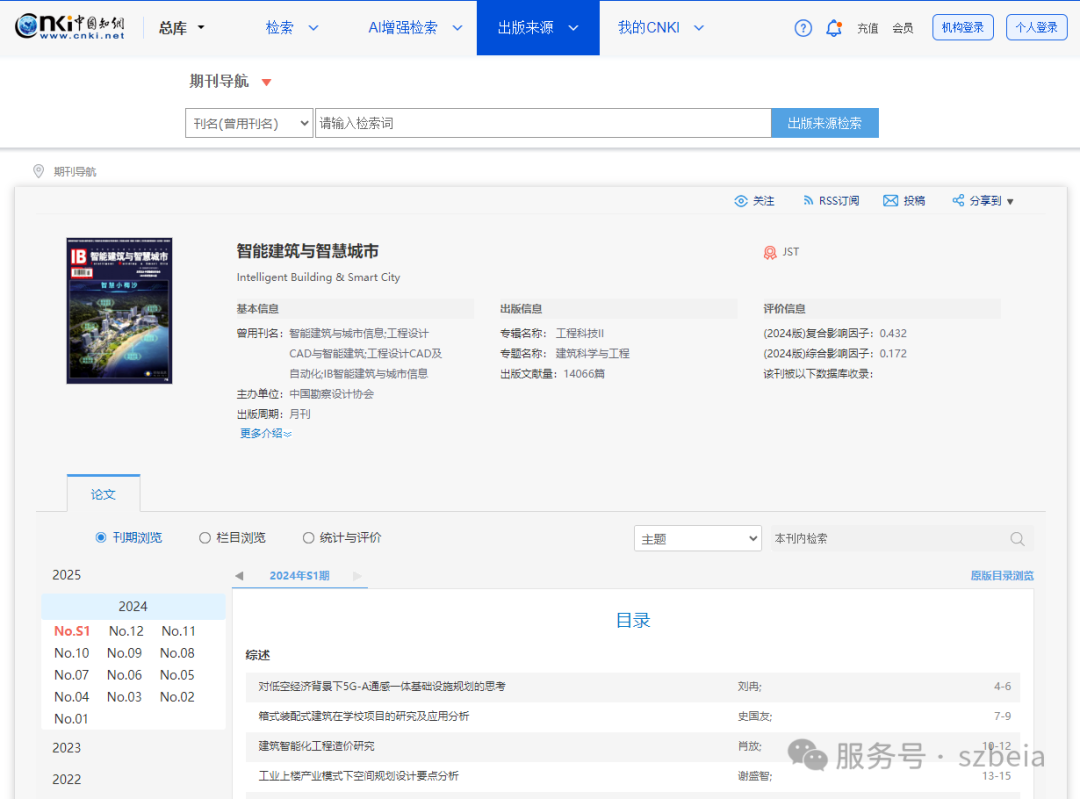Open 原版目录浏览 link
Screen dimensions: 1080x799
point(1001,576)
